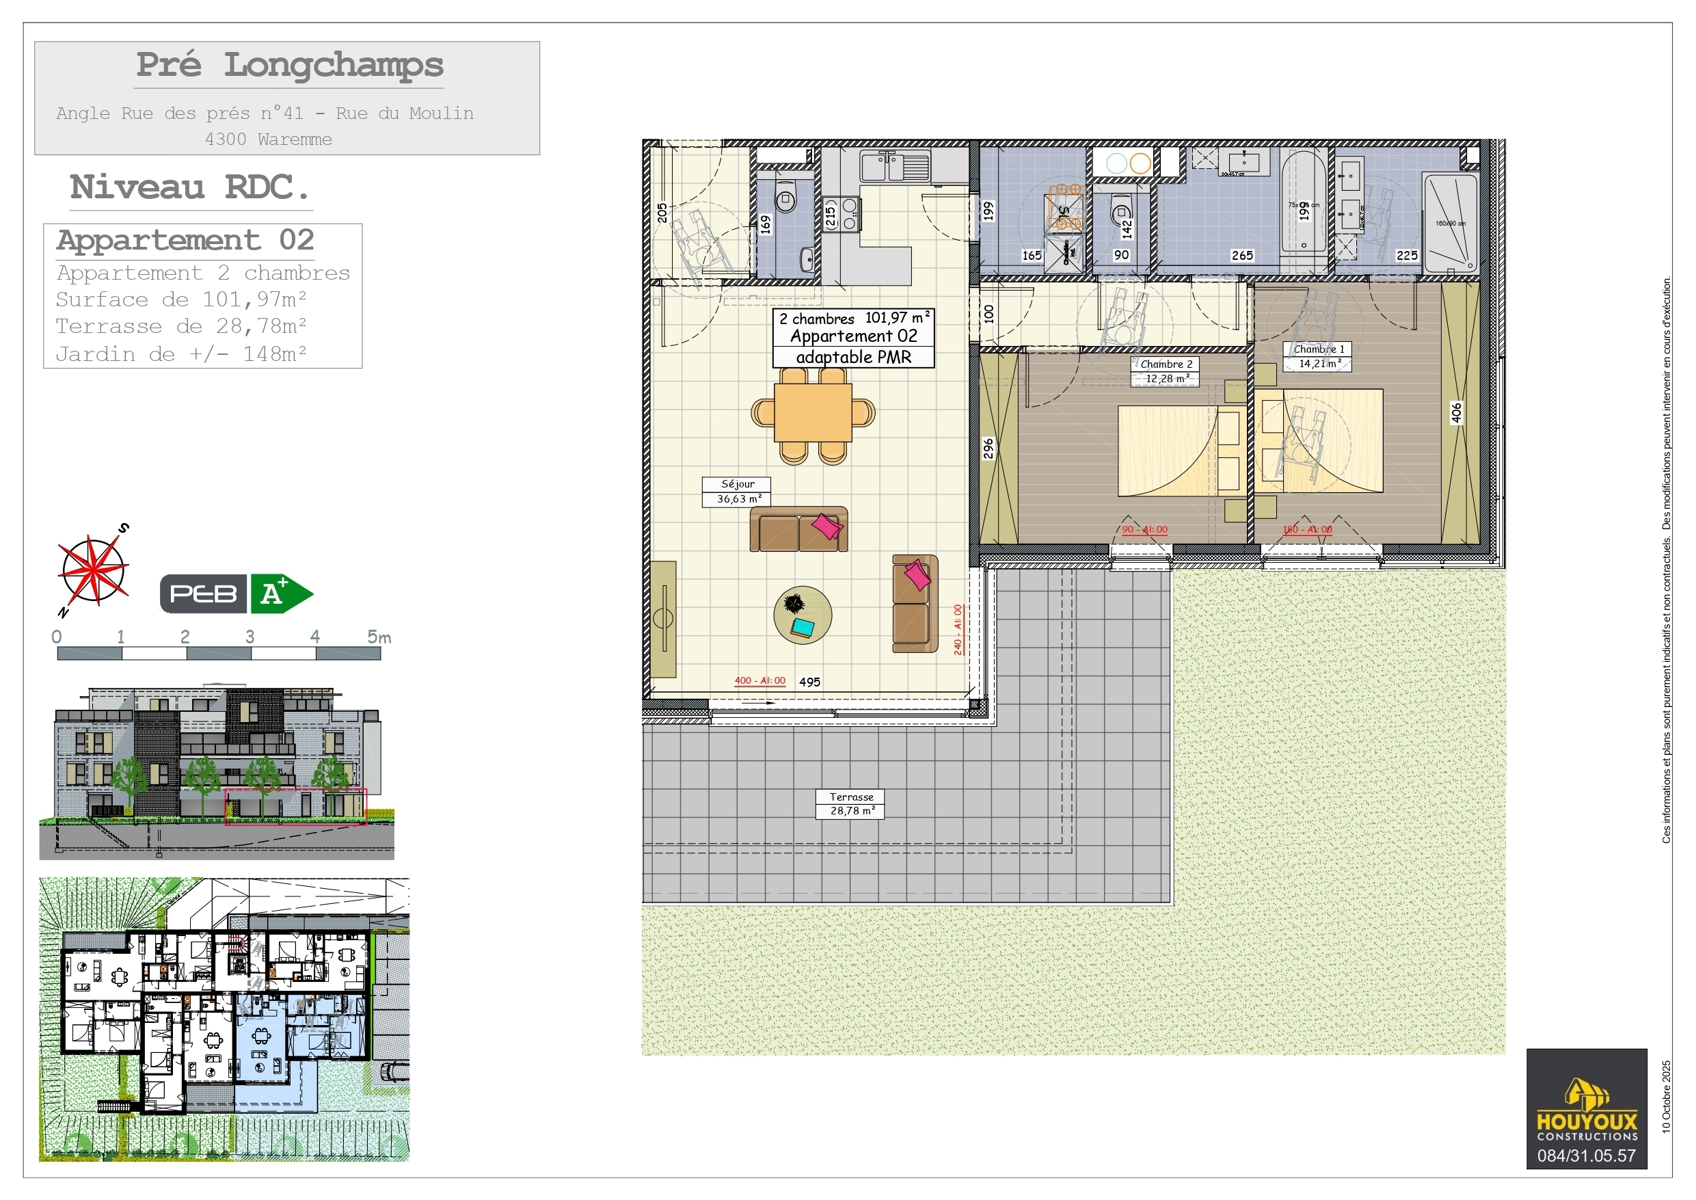
Task: Click the round coffee table with plant
Action: pyautogui.click(x=802, y=615)
